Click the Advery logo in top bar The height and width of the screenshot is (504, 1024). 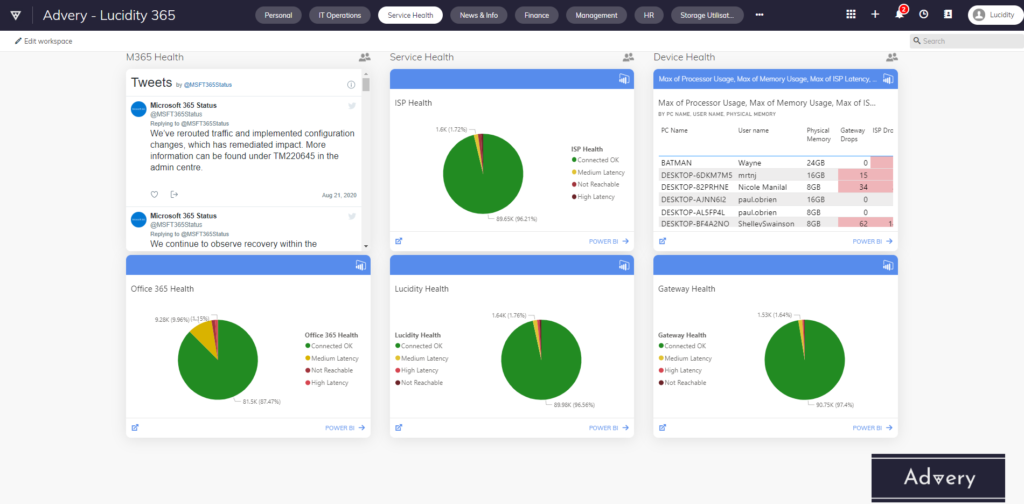[16, 15]
